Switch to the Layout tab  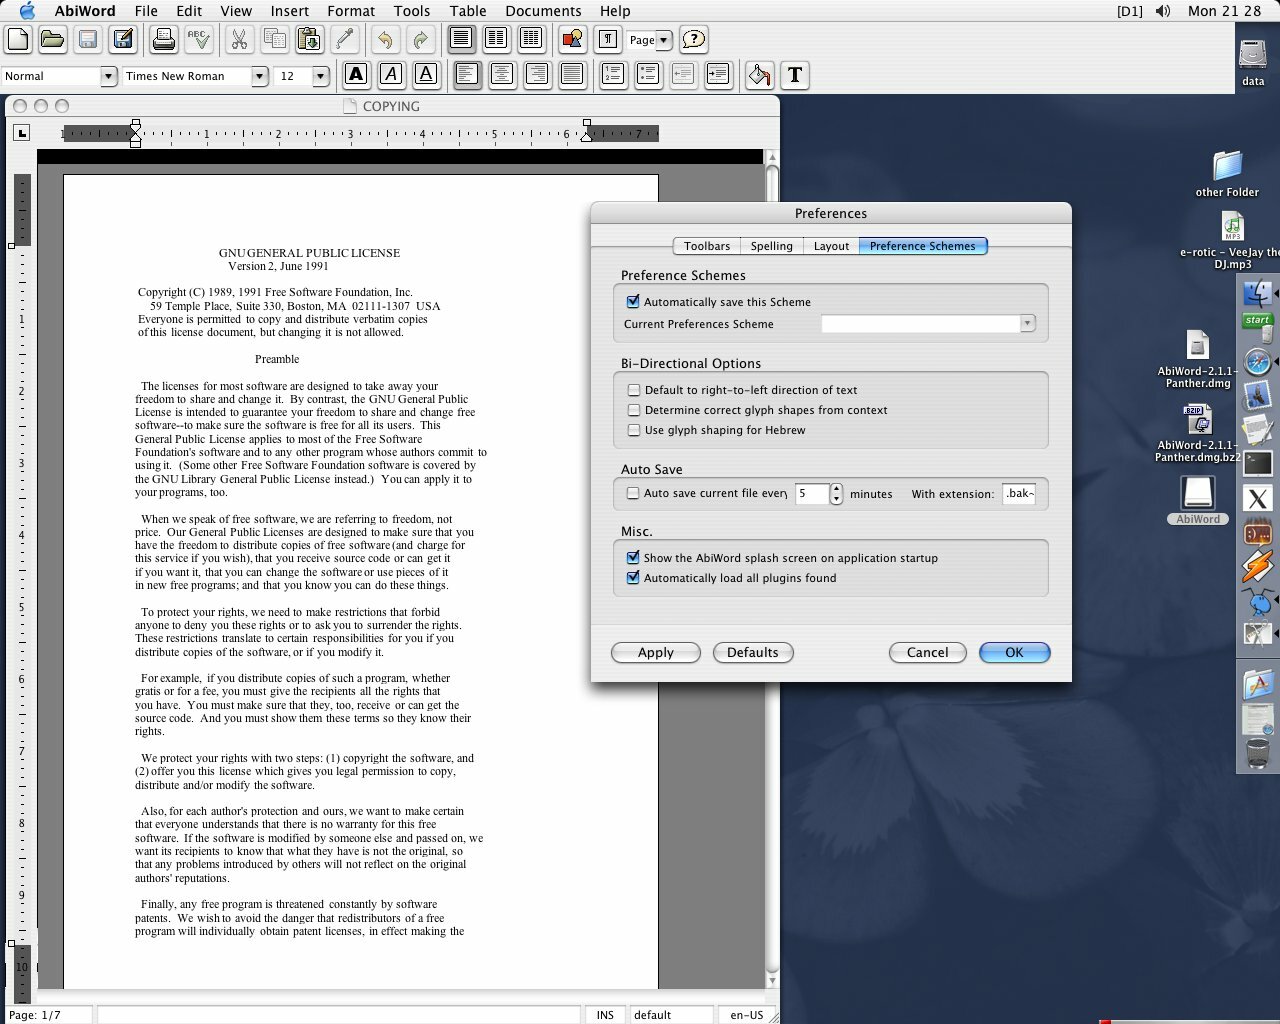coord(831,246)
